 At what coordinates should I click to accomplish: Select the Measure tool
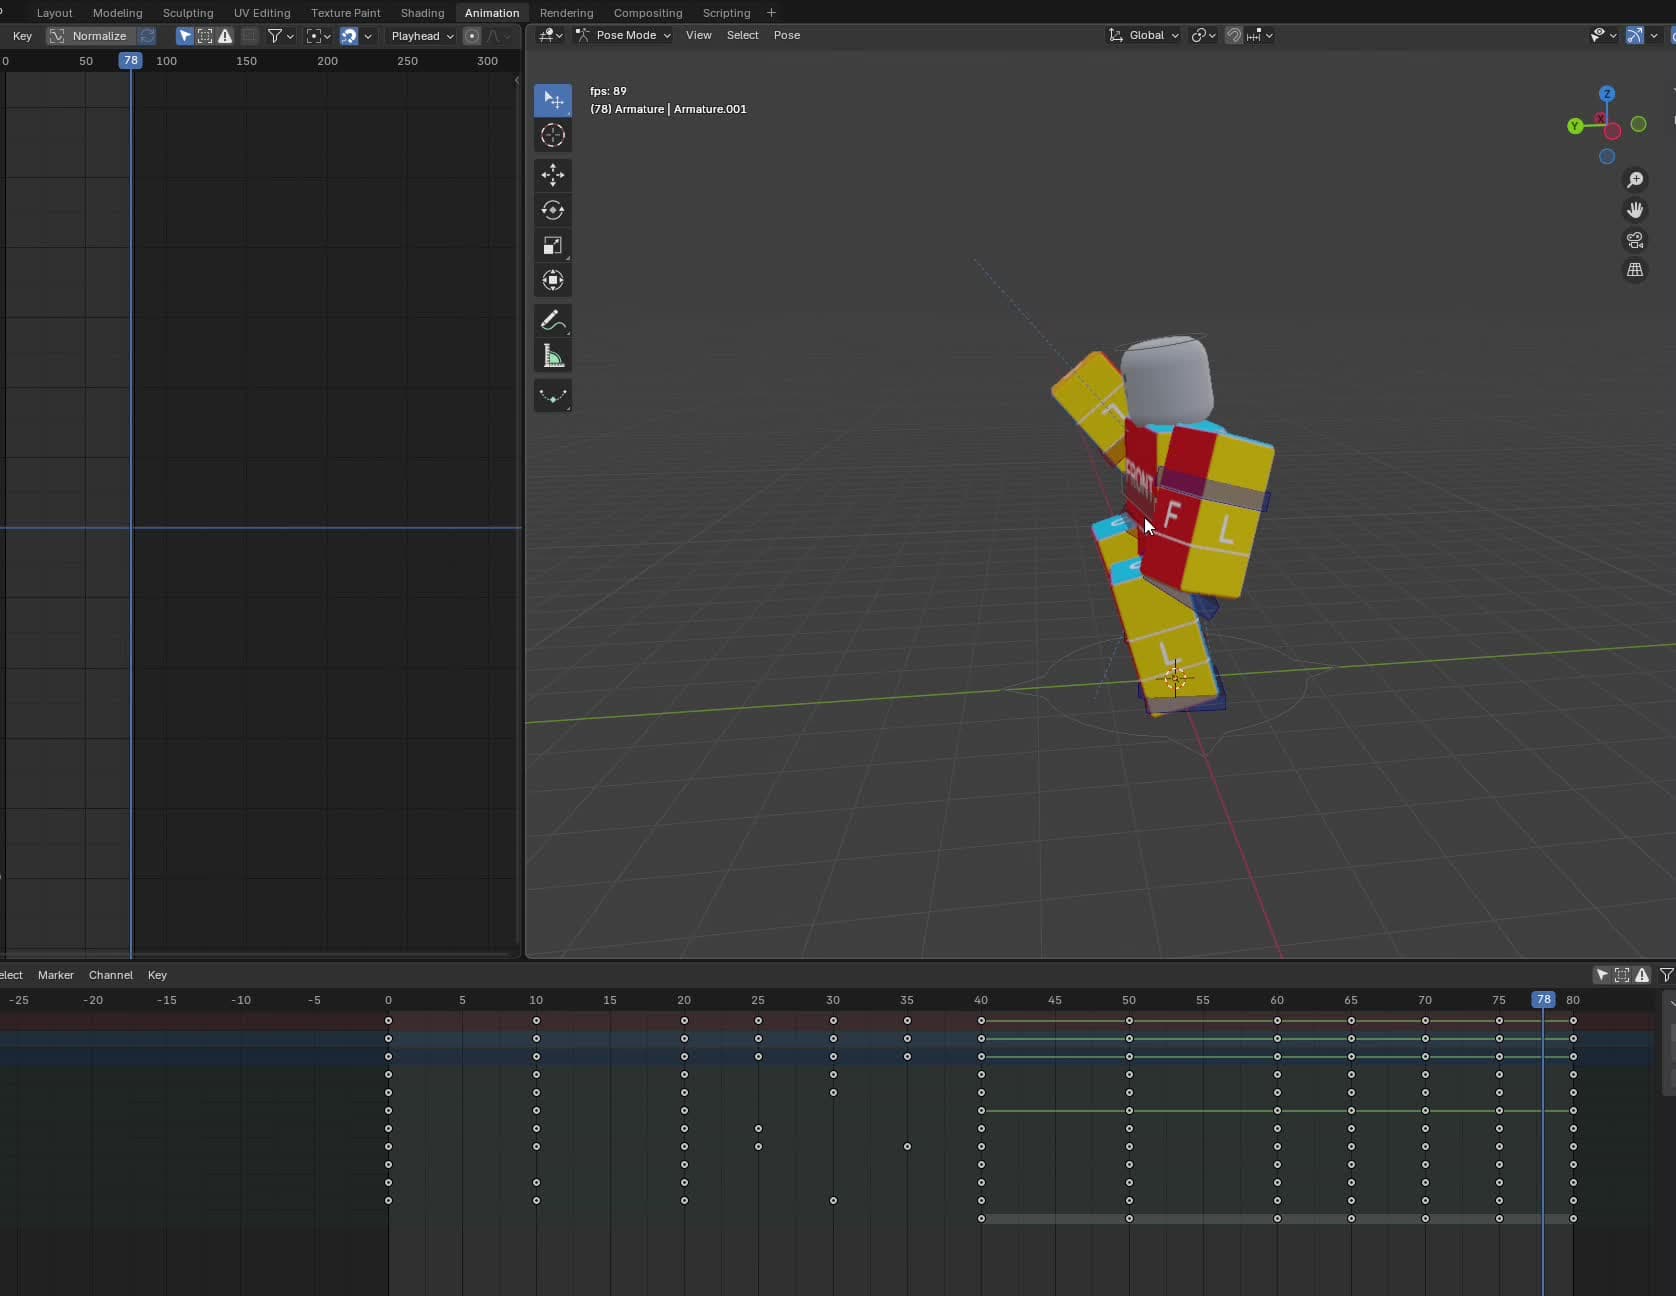(553, 356)
